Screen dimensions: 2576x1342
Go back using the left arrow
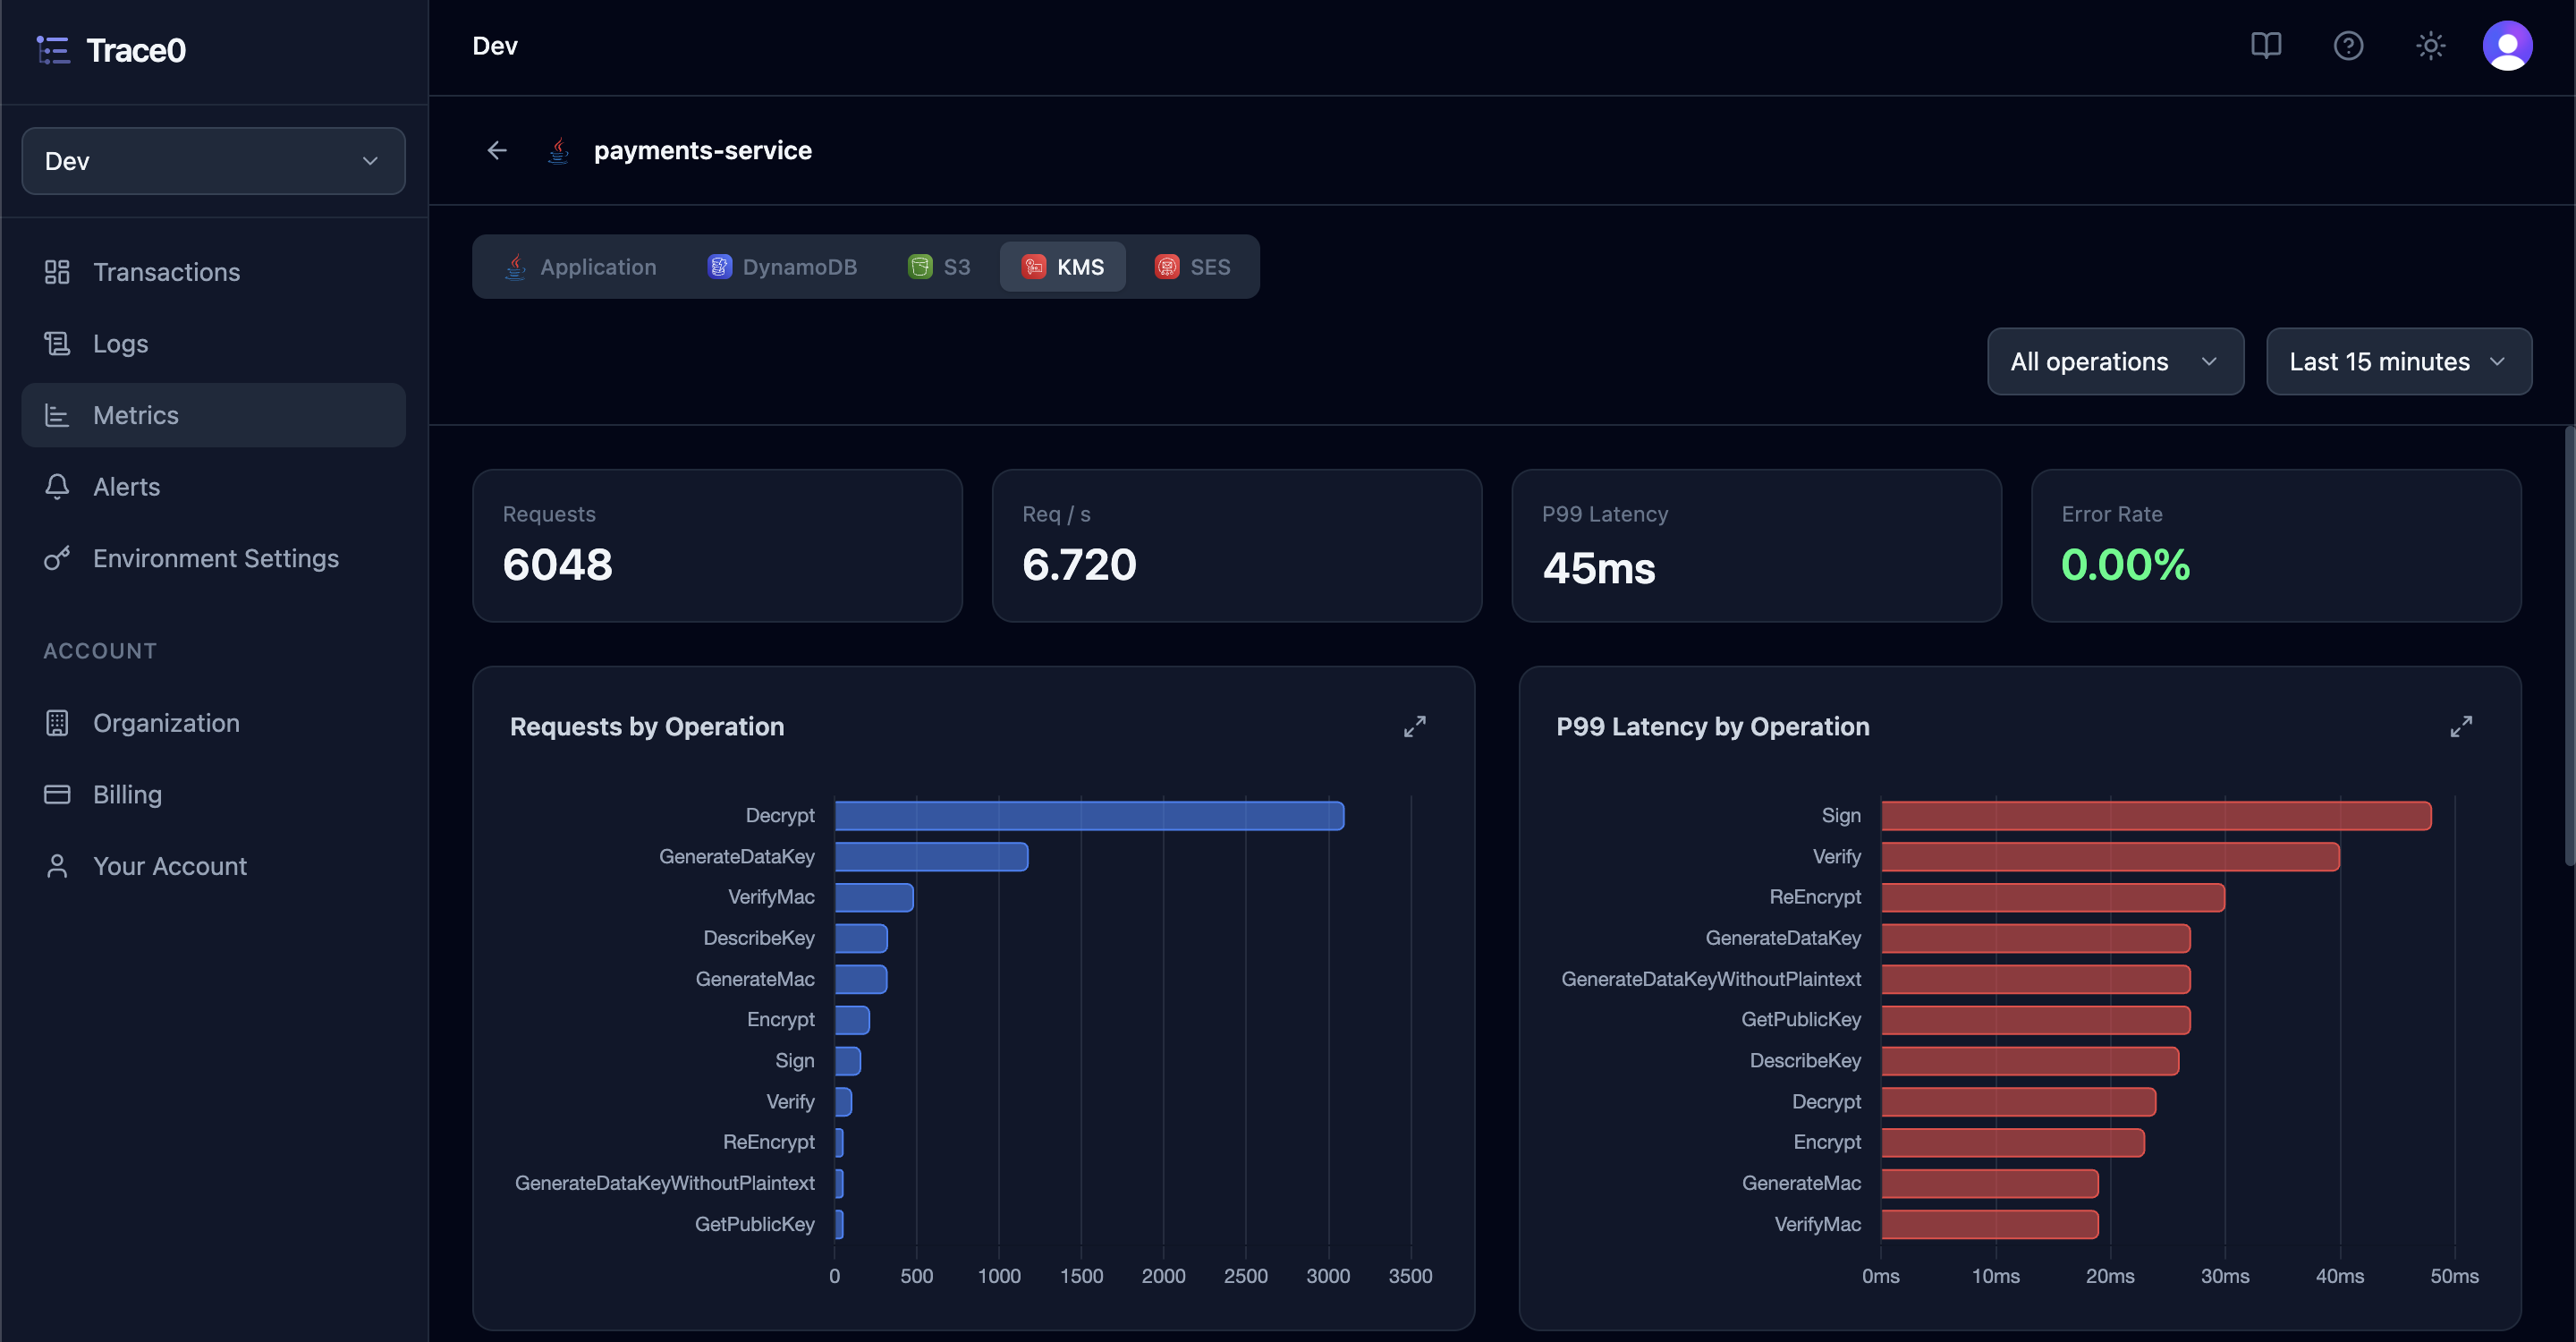point(497,150)
